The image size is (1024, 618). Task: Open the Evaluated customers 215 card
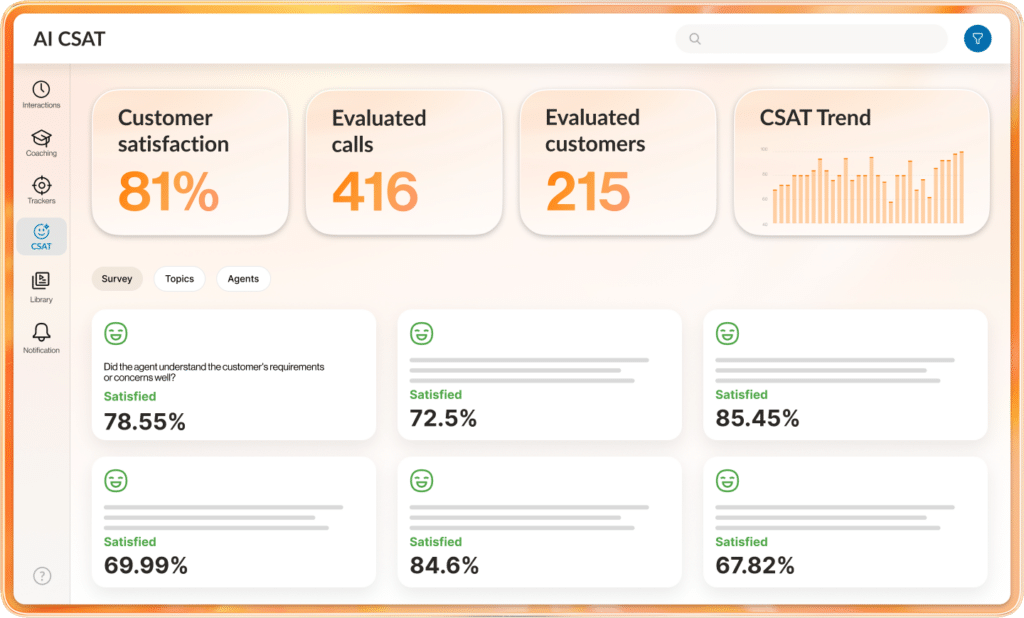click(617, 162)
